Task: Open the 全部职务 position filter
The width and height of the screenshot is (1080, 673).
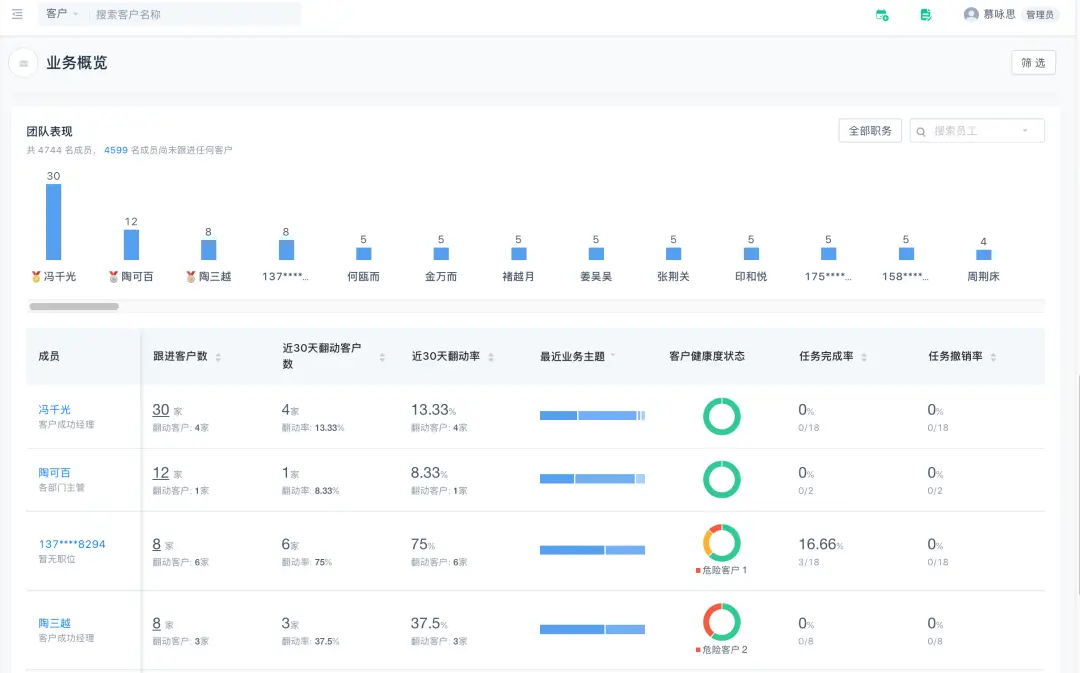Action: (870, 131)
